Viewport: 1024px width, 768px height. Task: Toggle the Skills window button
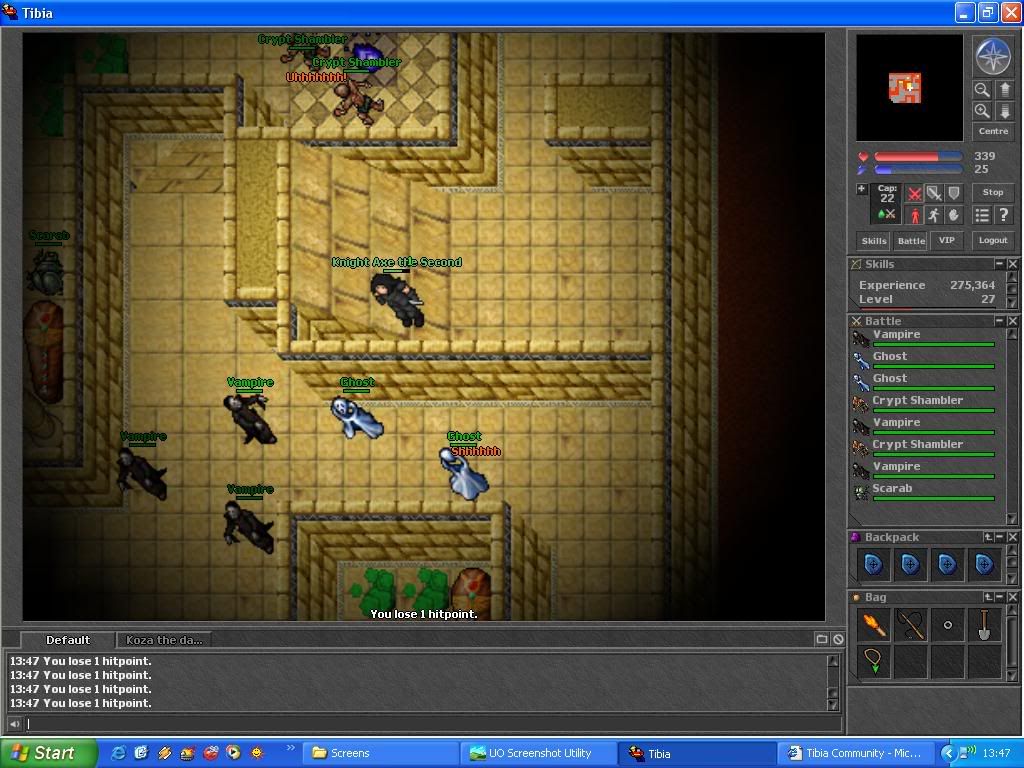(874, 241)
